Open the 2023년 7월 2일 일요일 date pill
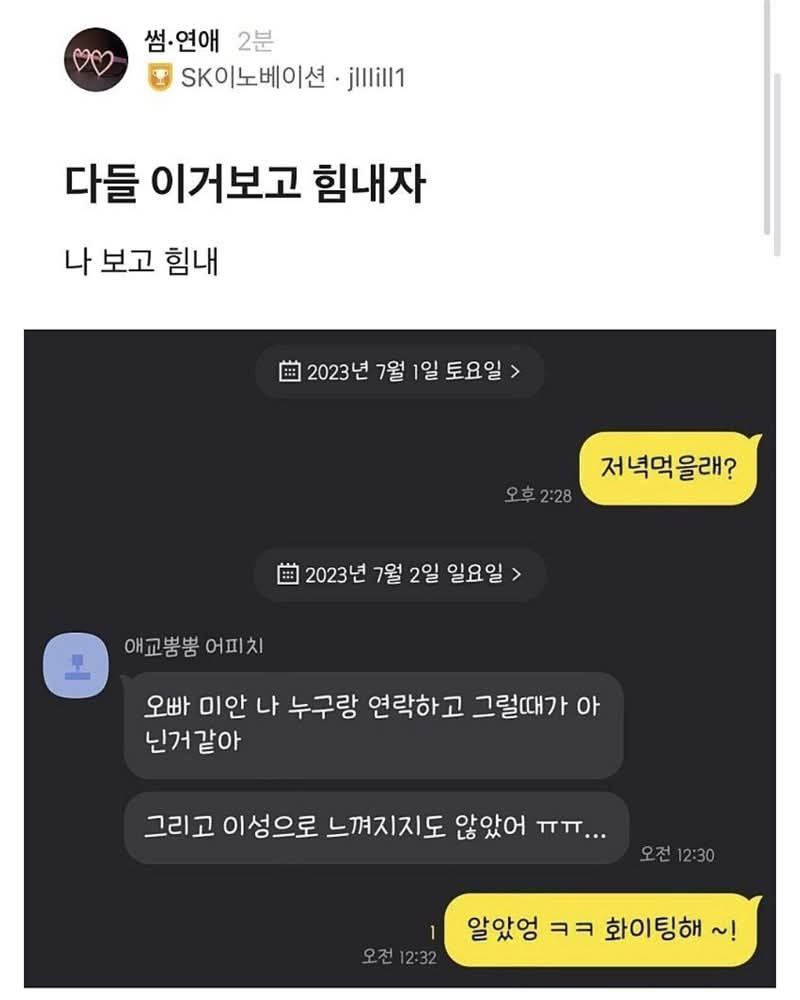This screenshot has height=1000, width=800. 399,574
